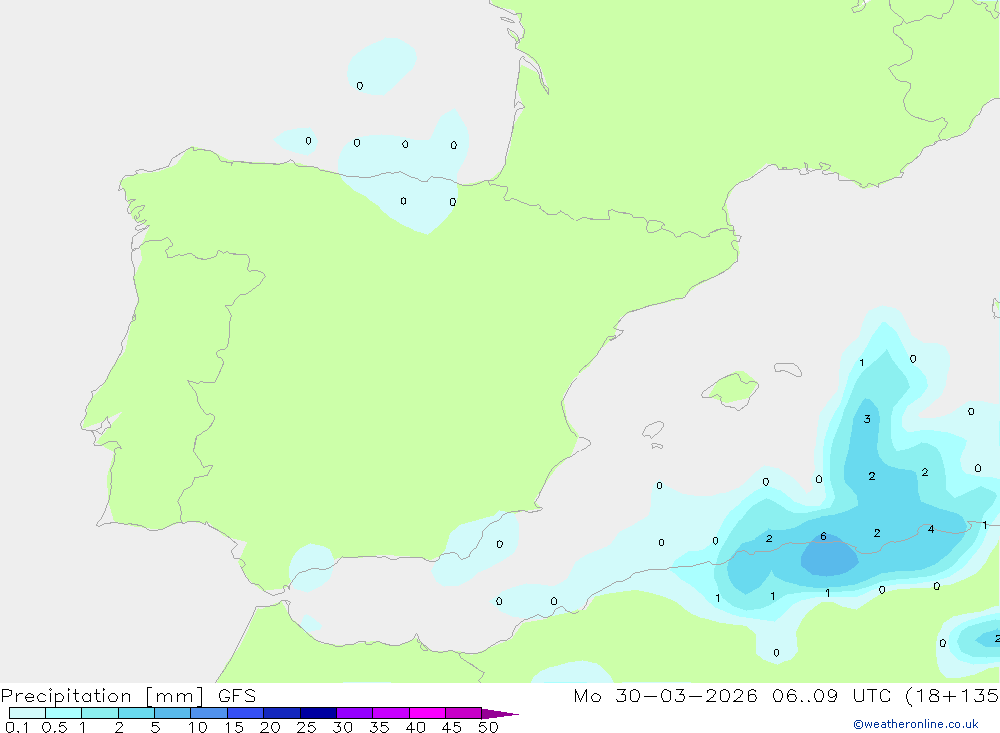
Task: Click the '6' precipitation value on map
Action: click(823, 537)
